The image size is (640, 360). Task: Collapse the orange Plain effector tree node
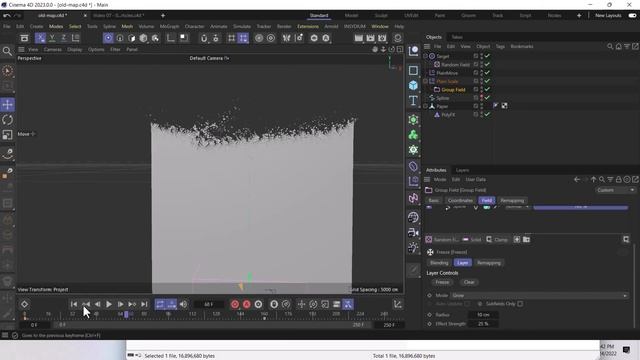425,81
